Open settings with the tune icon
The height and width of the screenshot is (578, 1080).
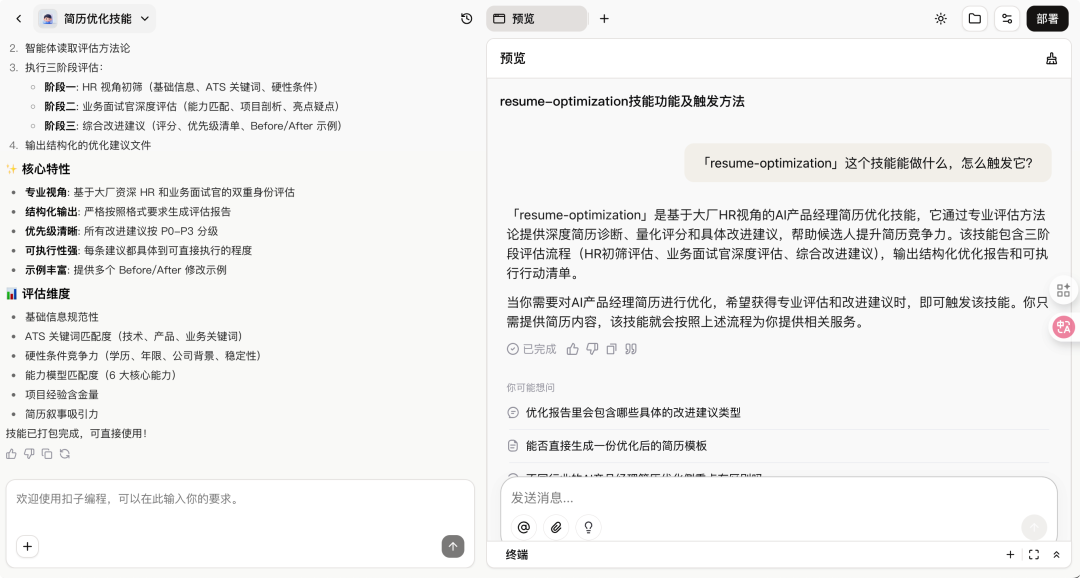pyautogui.click(x=1008, y=18)
